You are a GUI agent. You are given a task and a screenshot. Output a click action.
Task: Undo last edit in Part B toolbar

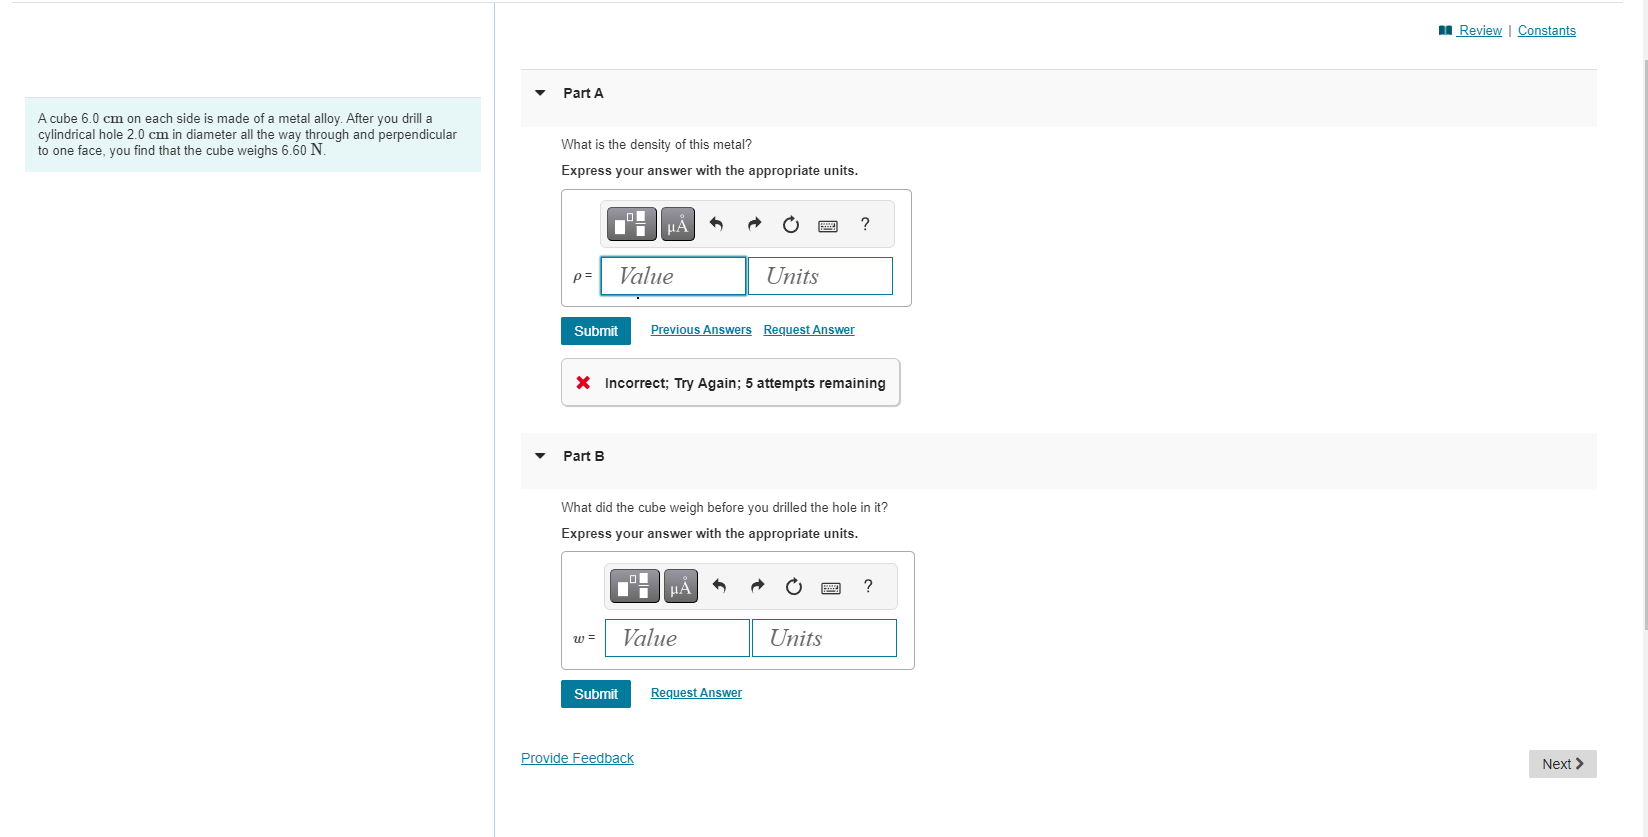[719, 586]
